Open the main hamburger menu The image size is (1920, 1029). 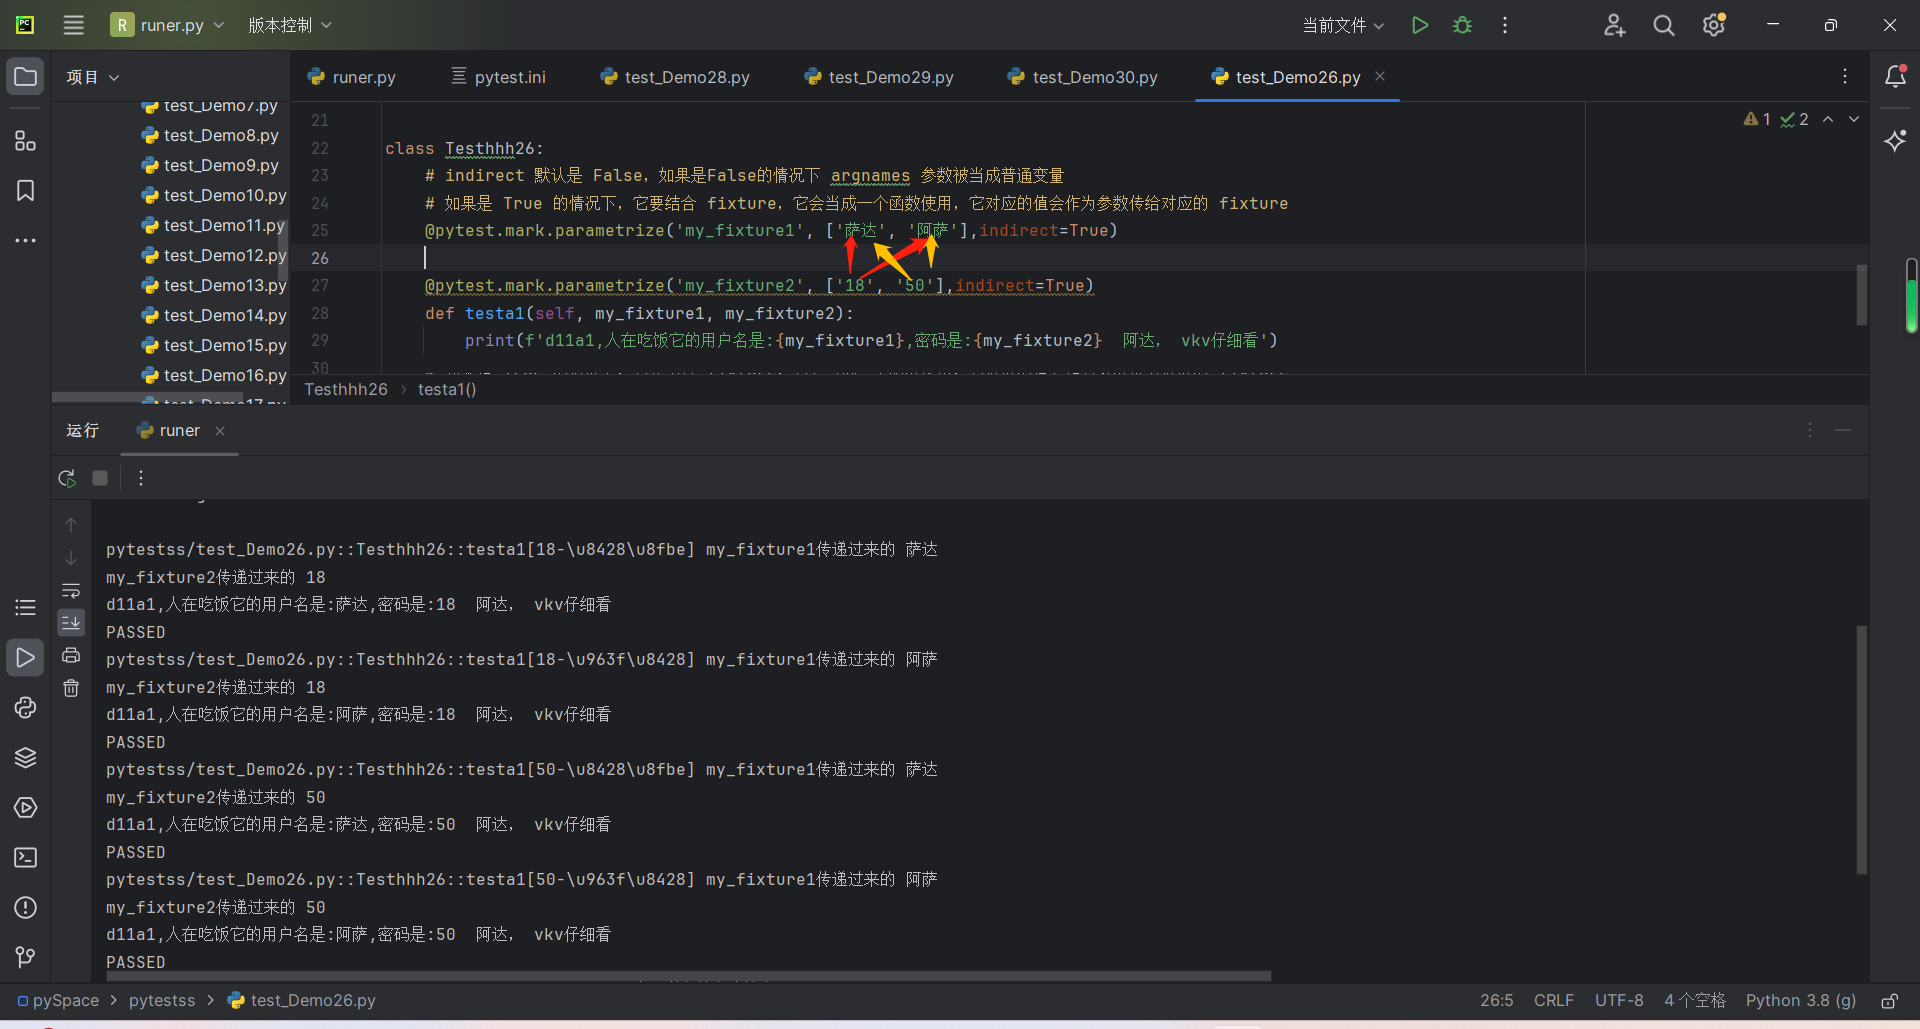point(73,25)
